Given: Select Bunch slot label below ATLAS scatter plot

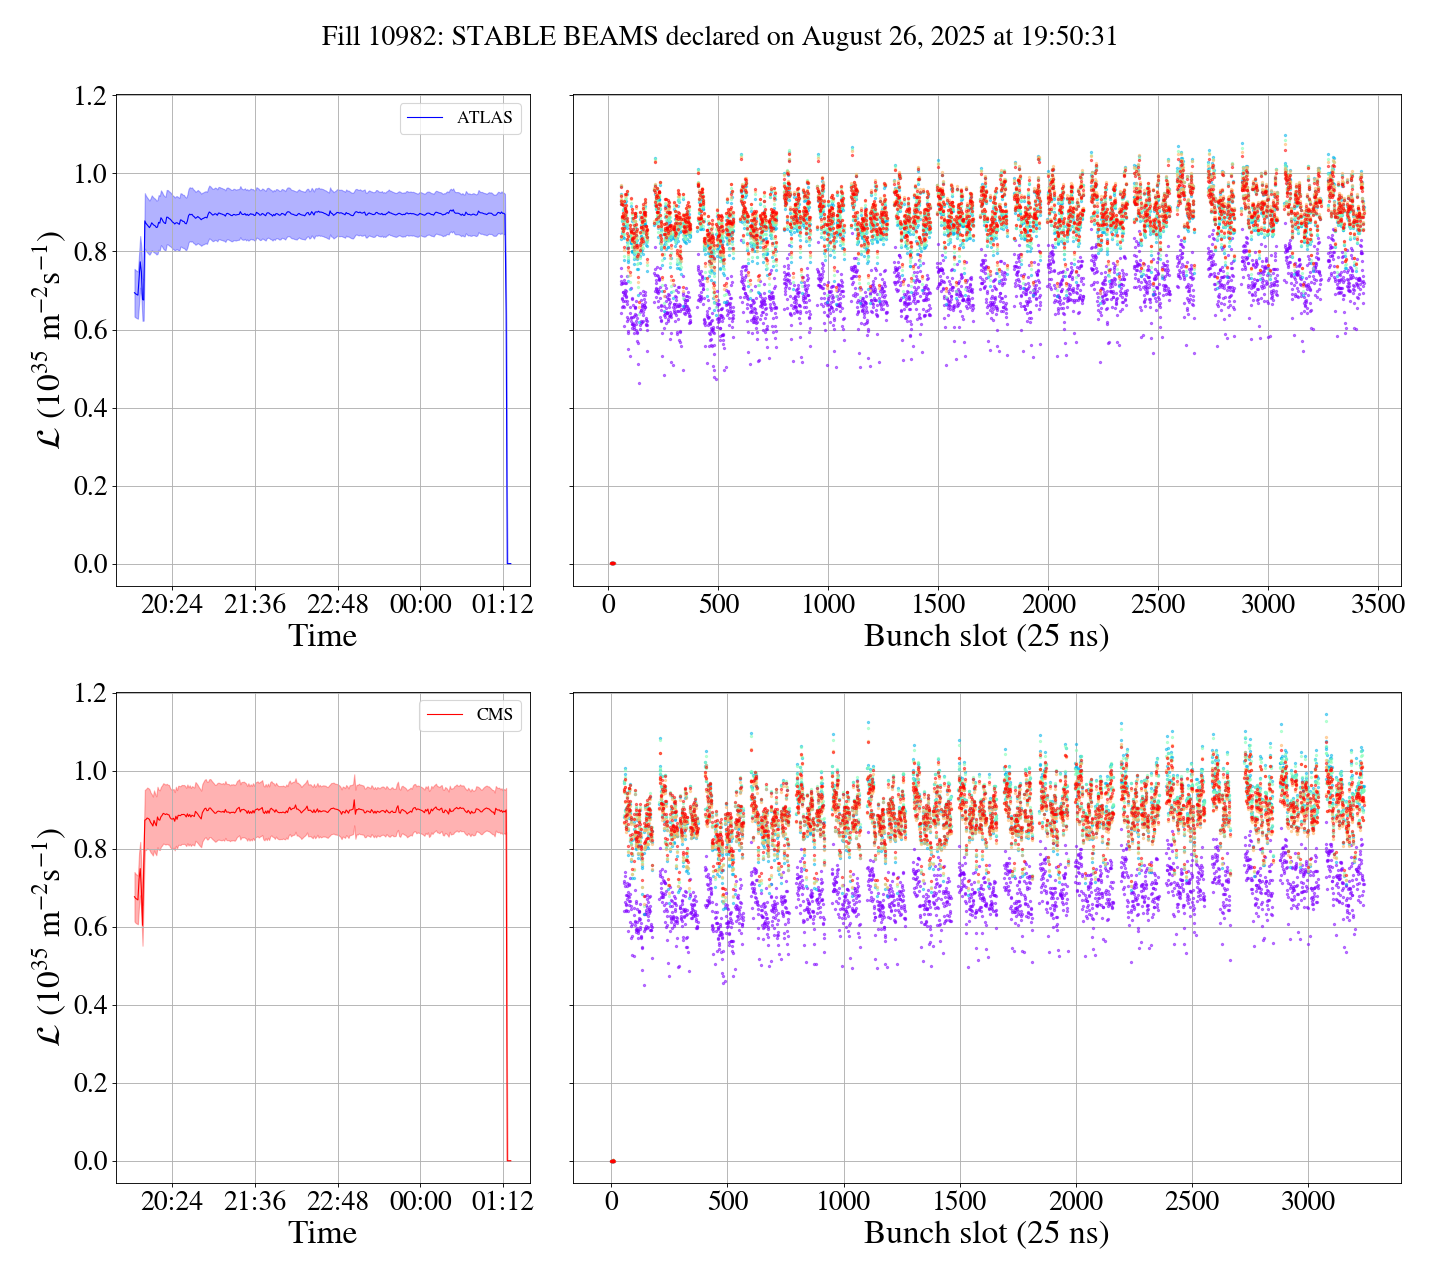Looking at the screenshot, I should [x=986, y=636].
